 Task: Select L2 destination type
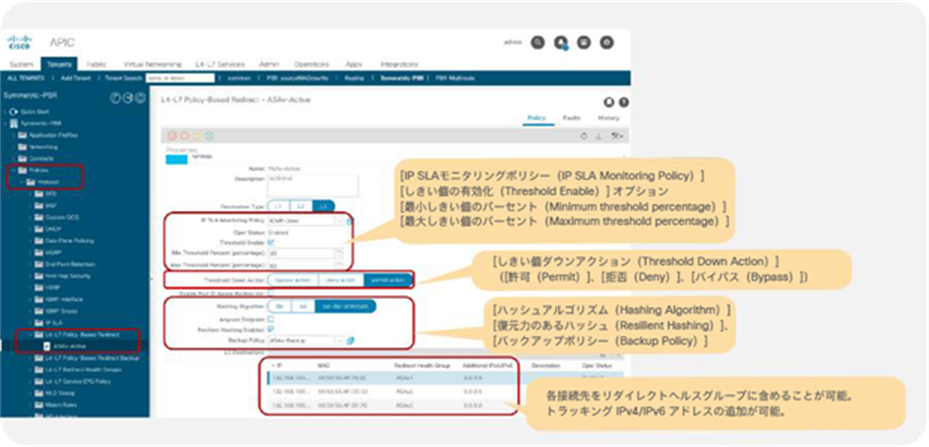click(x=301, y=206)
